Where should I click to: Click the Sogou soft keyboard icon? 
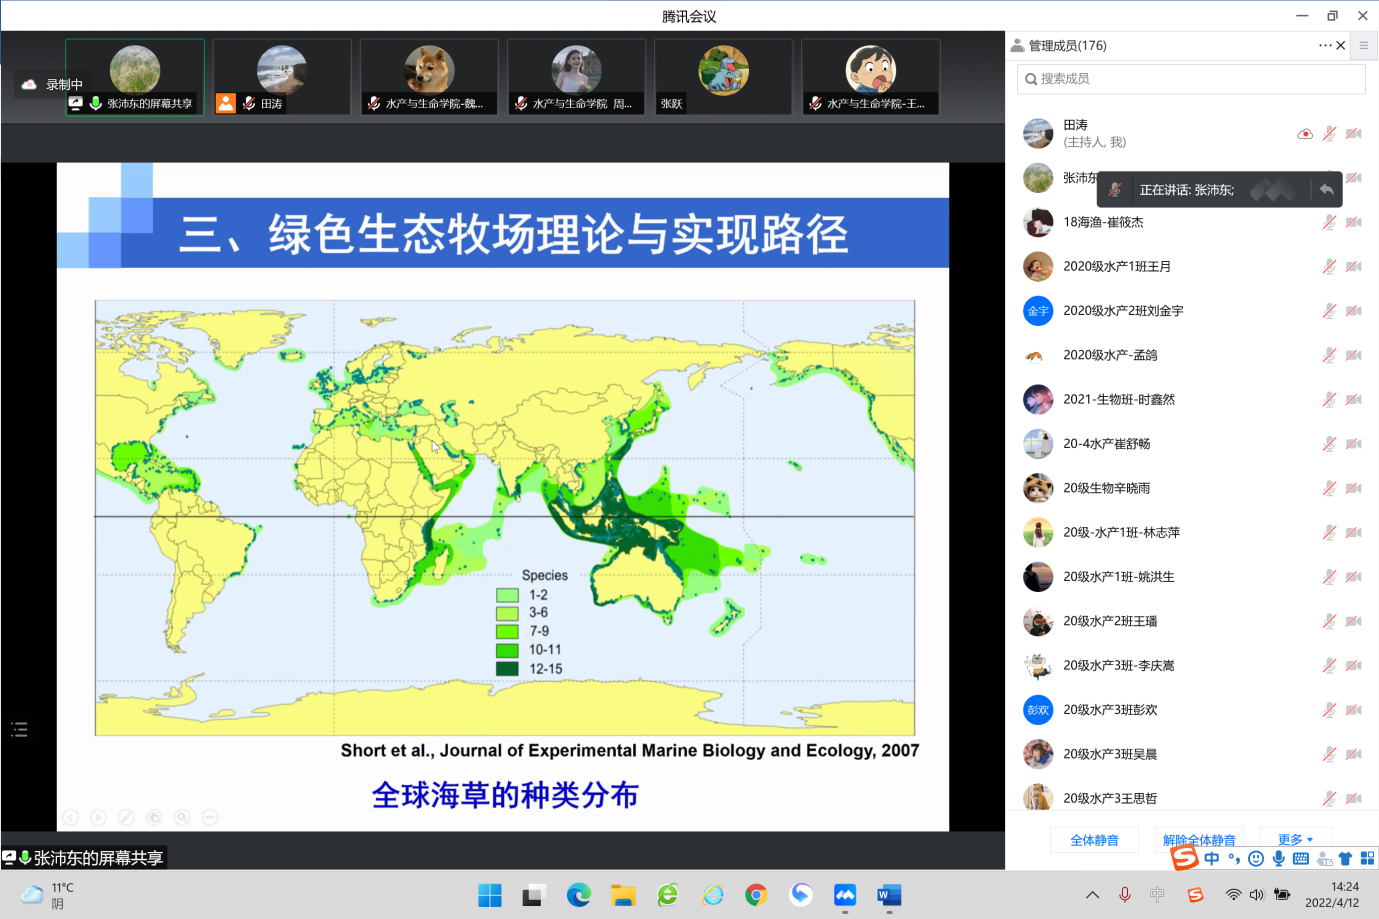[1300, 858]
